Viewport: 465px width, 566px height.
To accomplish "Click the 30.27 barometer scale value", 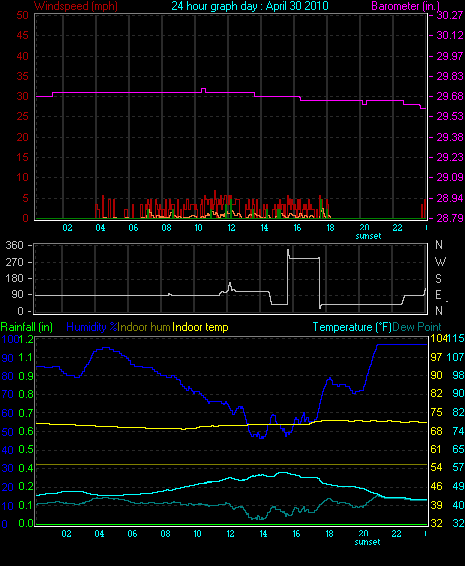I will pos(450,15).
